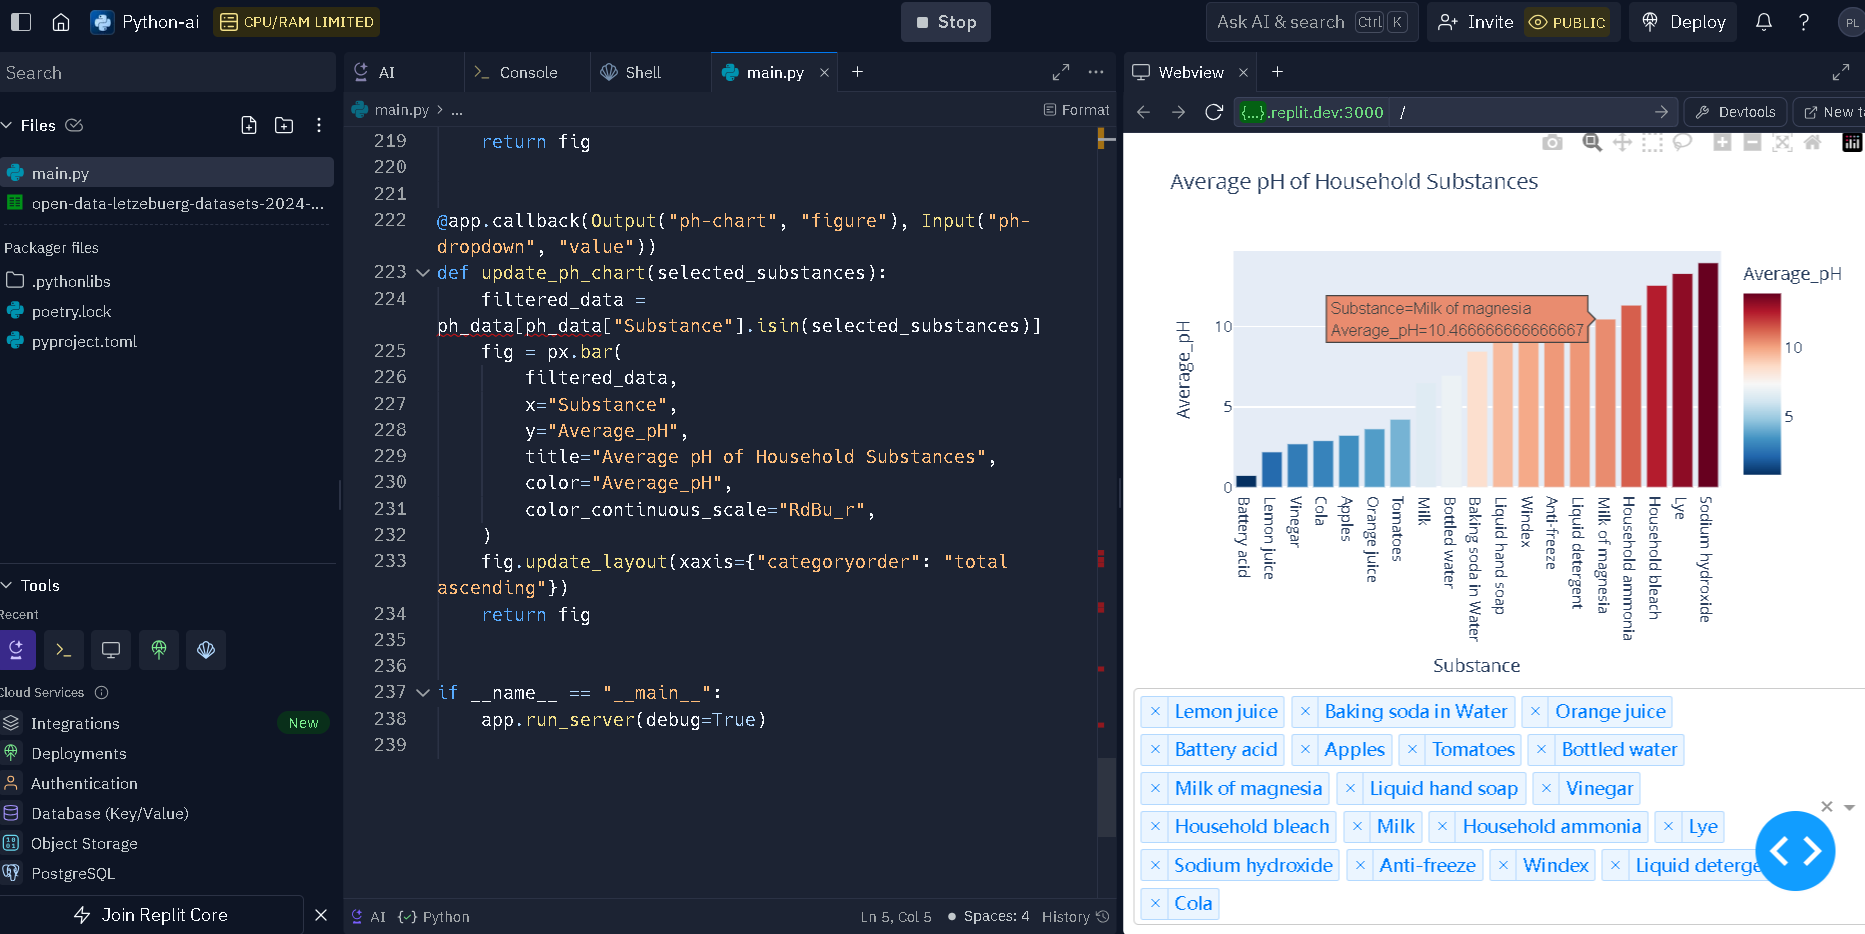Create a new folder icon
This screenshot has width=1865, height=934.
pos(284,125)
